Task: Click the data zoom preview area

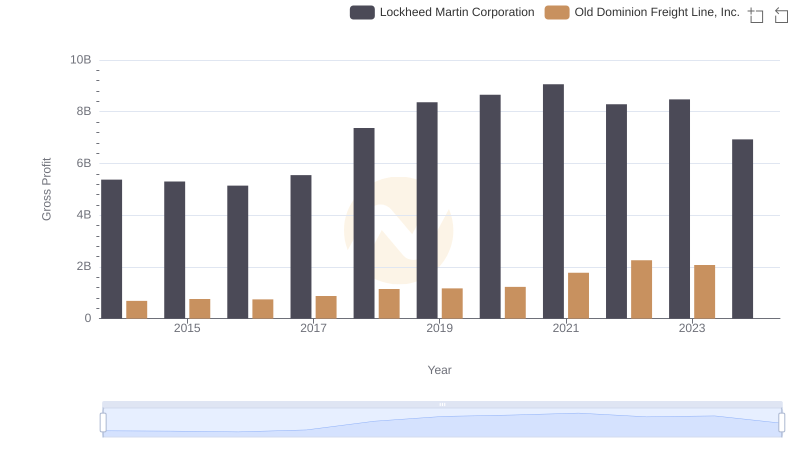Action: 442,423
